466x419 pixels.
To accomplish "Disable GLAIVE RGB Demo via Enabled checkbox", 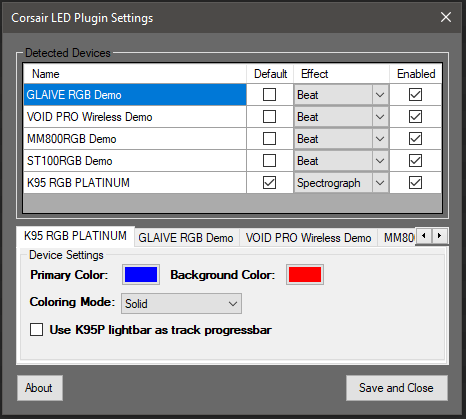I will click(415, 95).
